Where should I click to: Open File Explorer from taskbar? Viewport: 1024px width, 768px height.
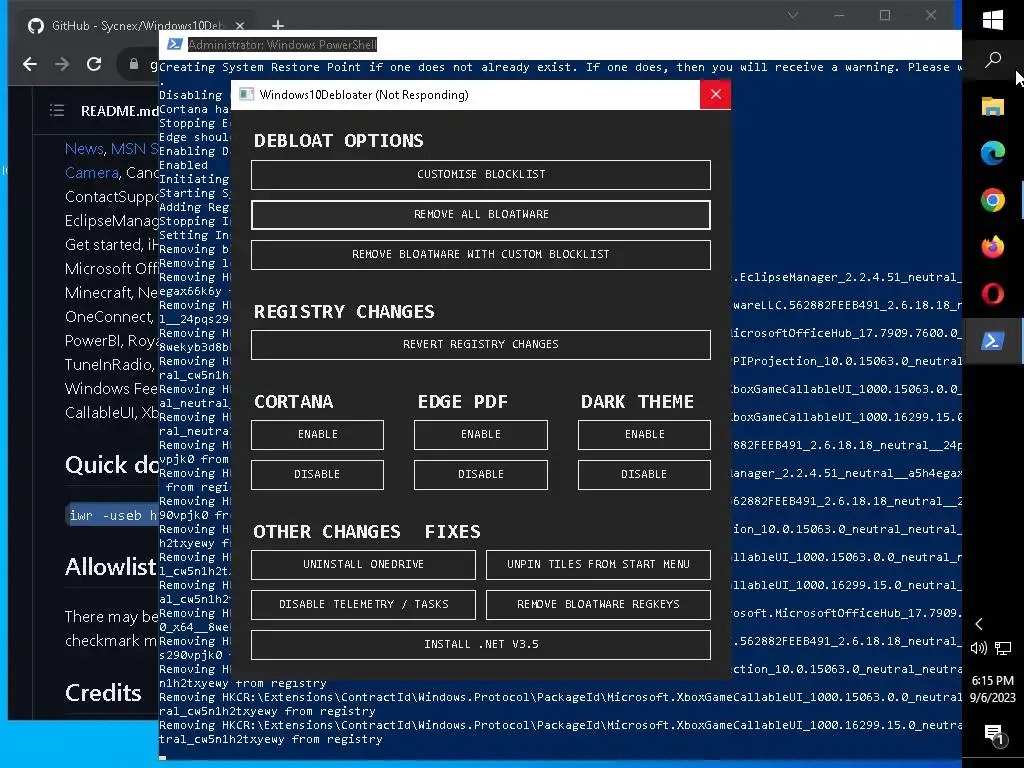993,106
